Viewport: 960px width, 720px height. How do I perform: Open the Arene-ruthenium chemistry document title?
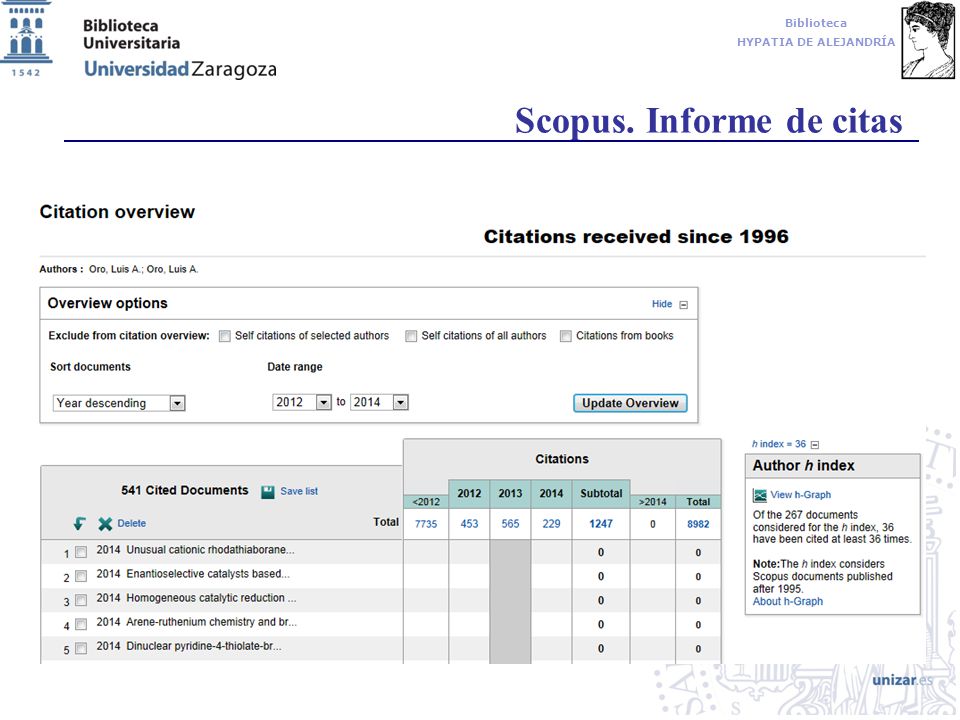(211, 622)
